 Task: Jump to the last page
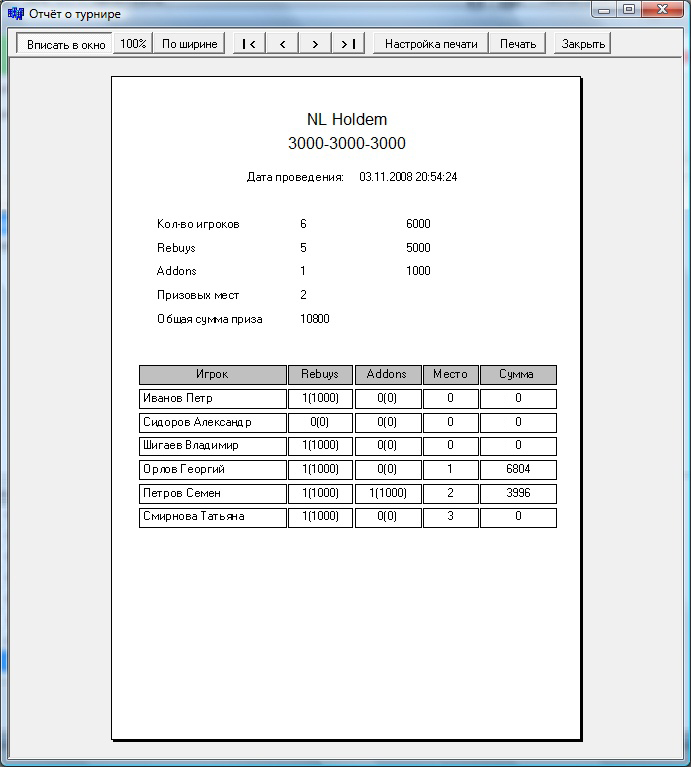click(349, 44)
